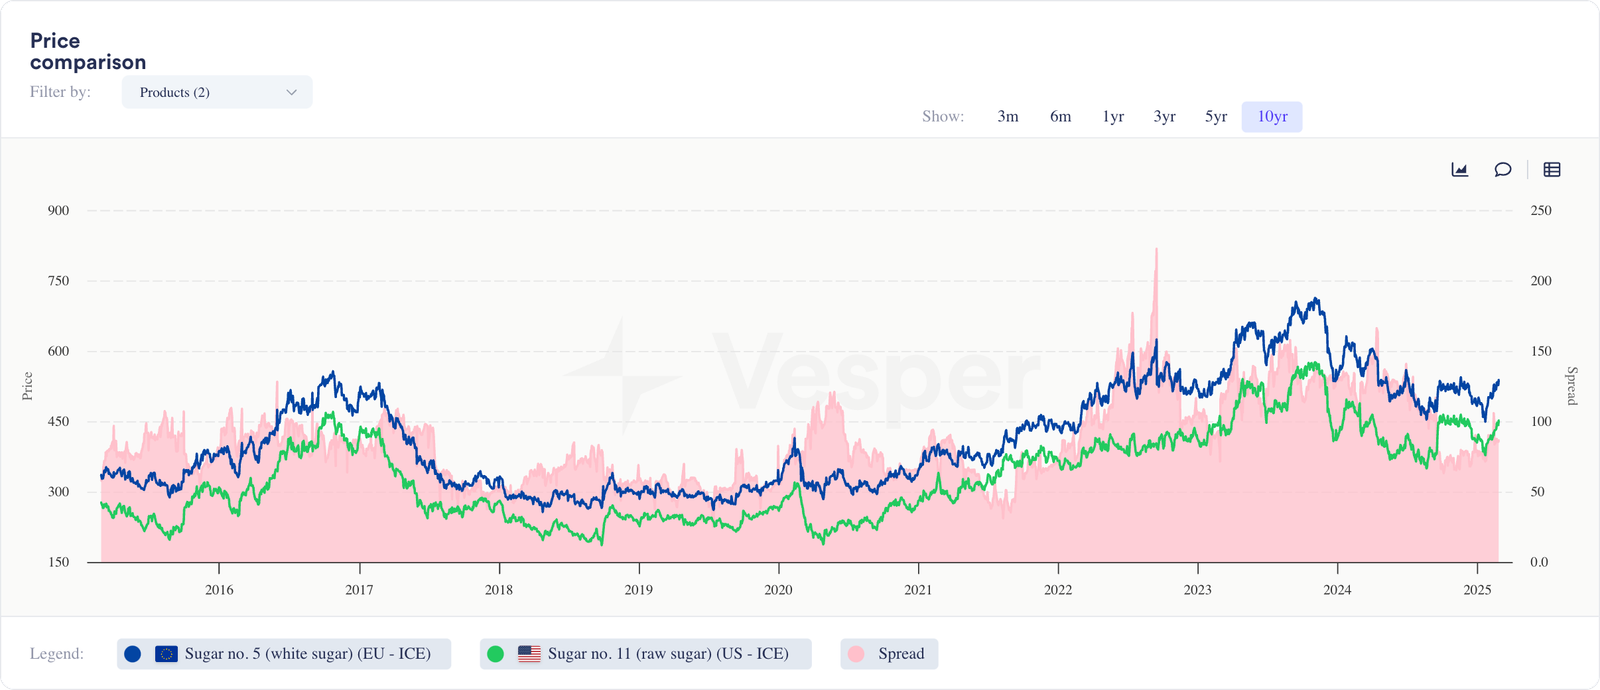Select the 5yr time range tab
1600x690 pixels.
(x=1215, y=116)
